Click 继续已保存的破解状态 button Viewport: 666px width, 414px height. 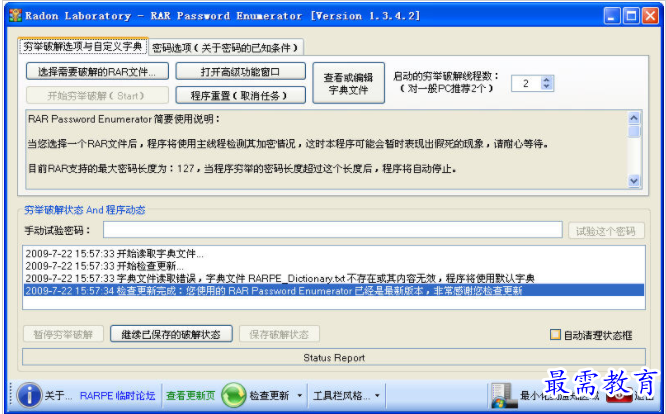coord(171,334)
